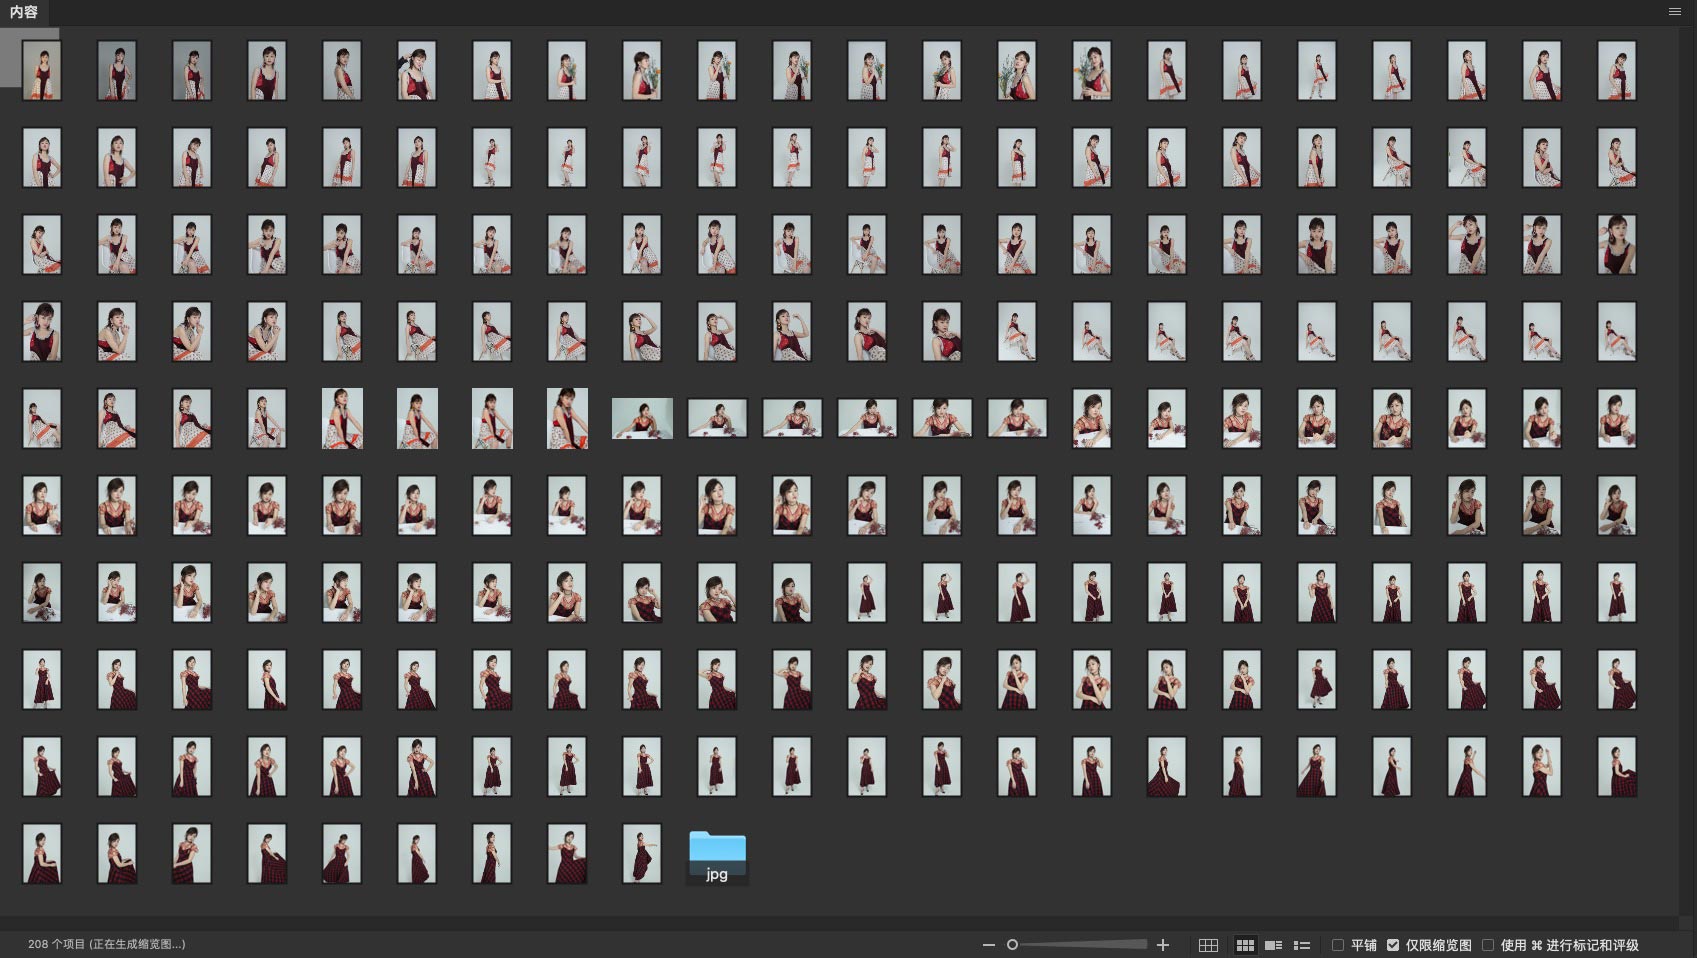This screenshot has width=1697, height=958.
Task: Click the minus icon to shrink thumbnails
Action: pyautogui.click(x=988, y=945)
